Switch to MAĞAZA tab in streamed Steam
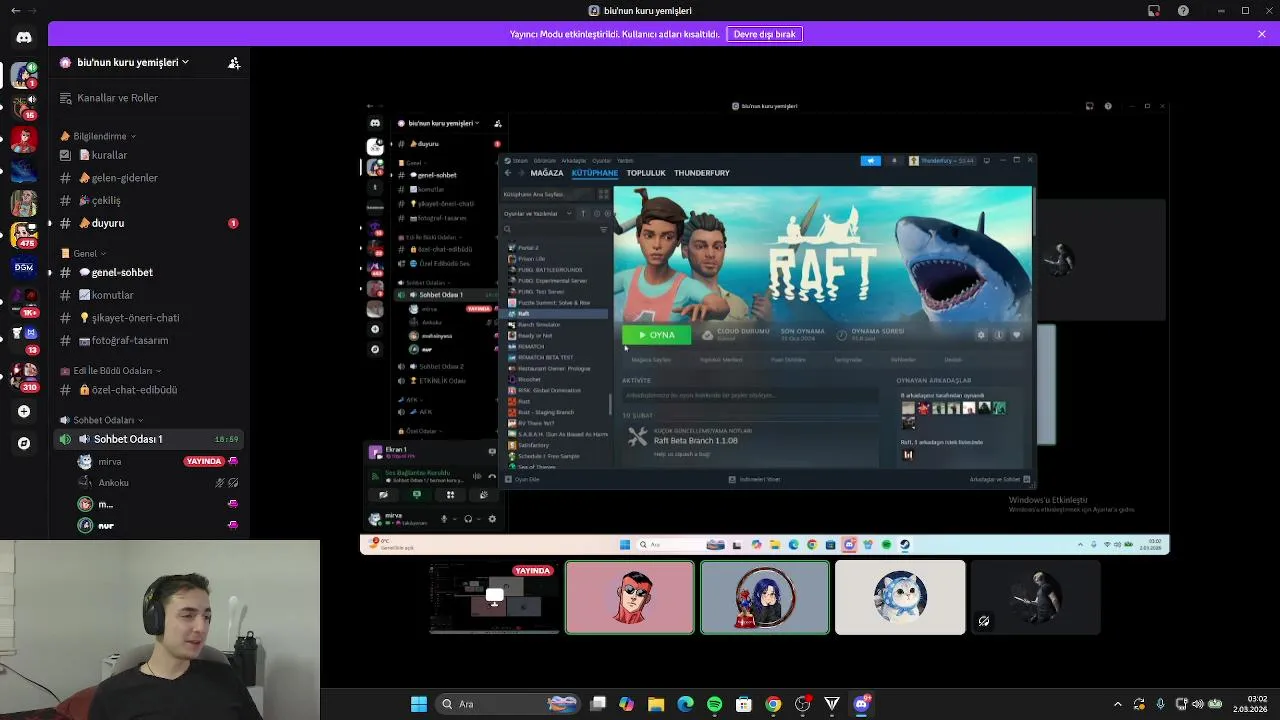The image size is (1280, 720). (546, 173)
